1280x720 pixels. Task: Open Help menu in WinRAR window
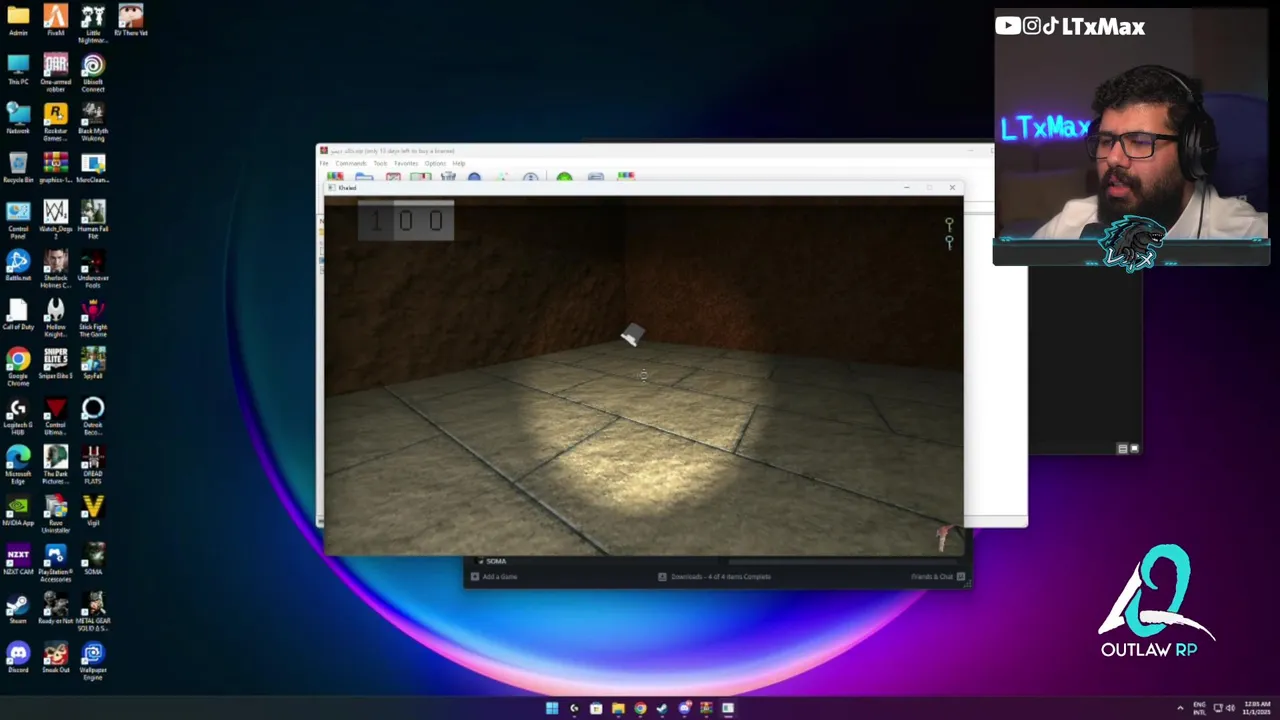point(459,163)
